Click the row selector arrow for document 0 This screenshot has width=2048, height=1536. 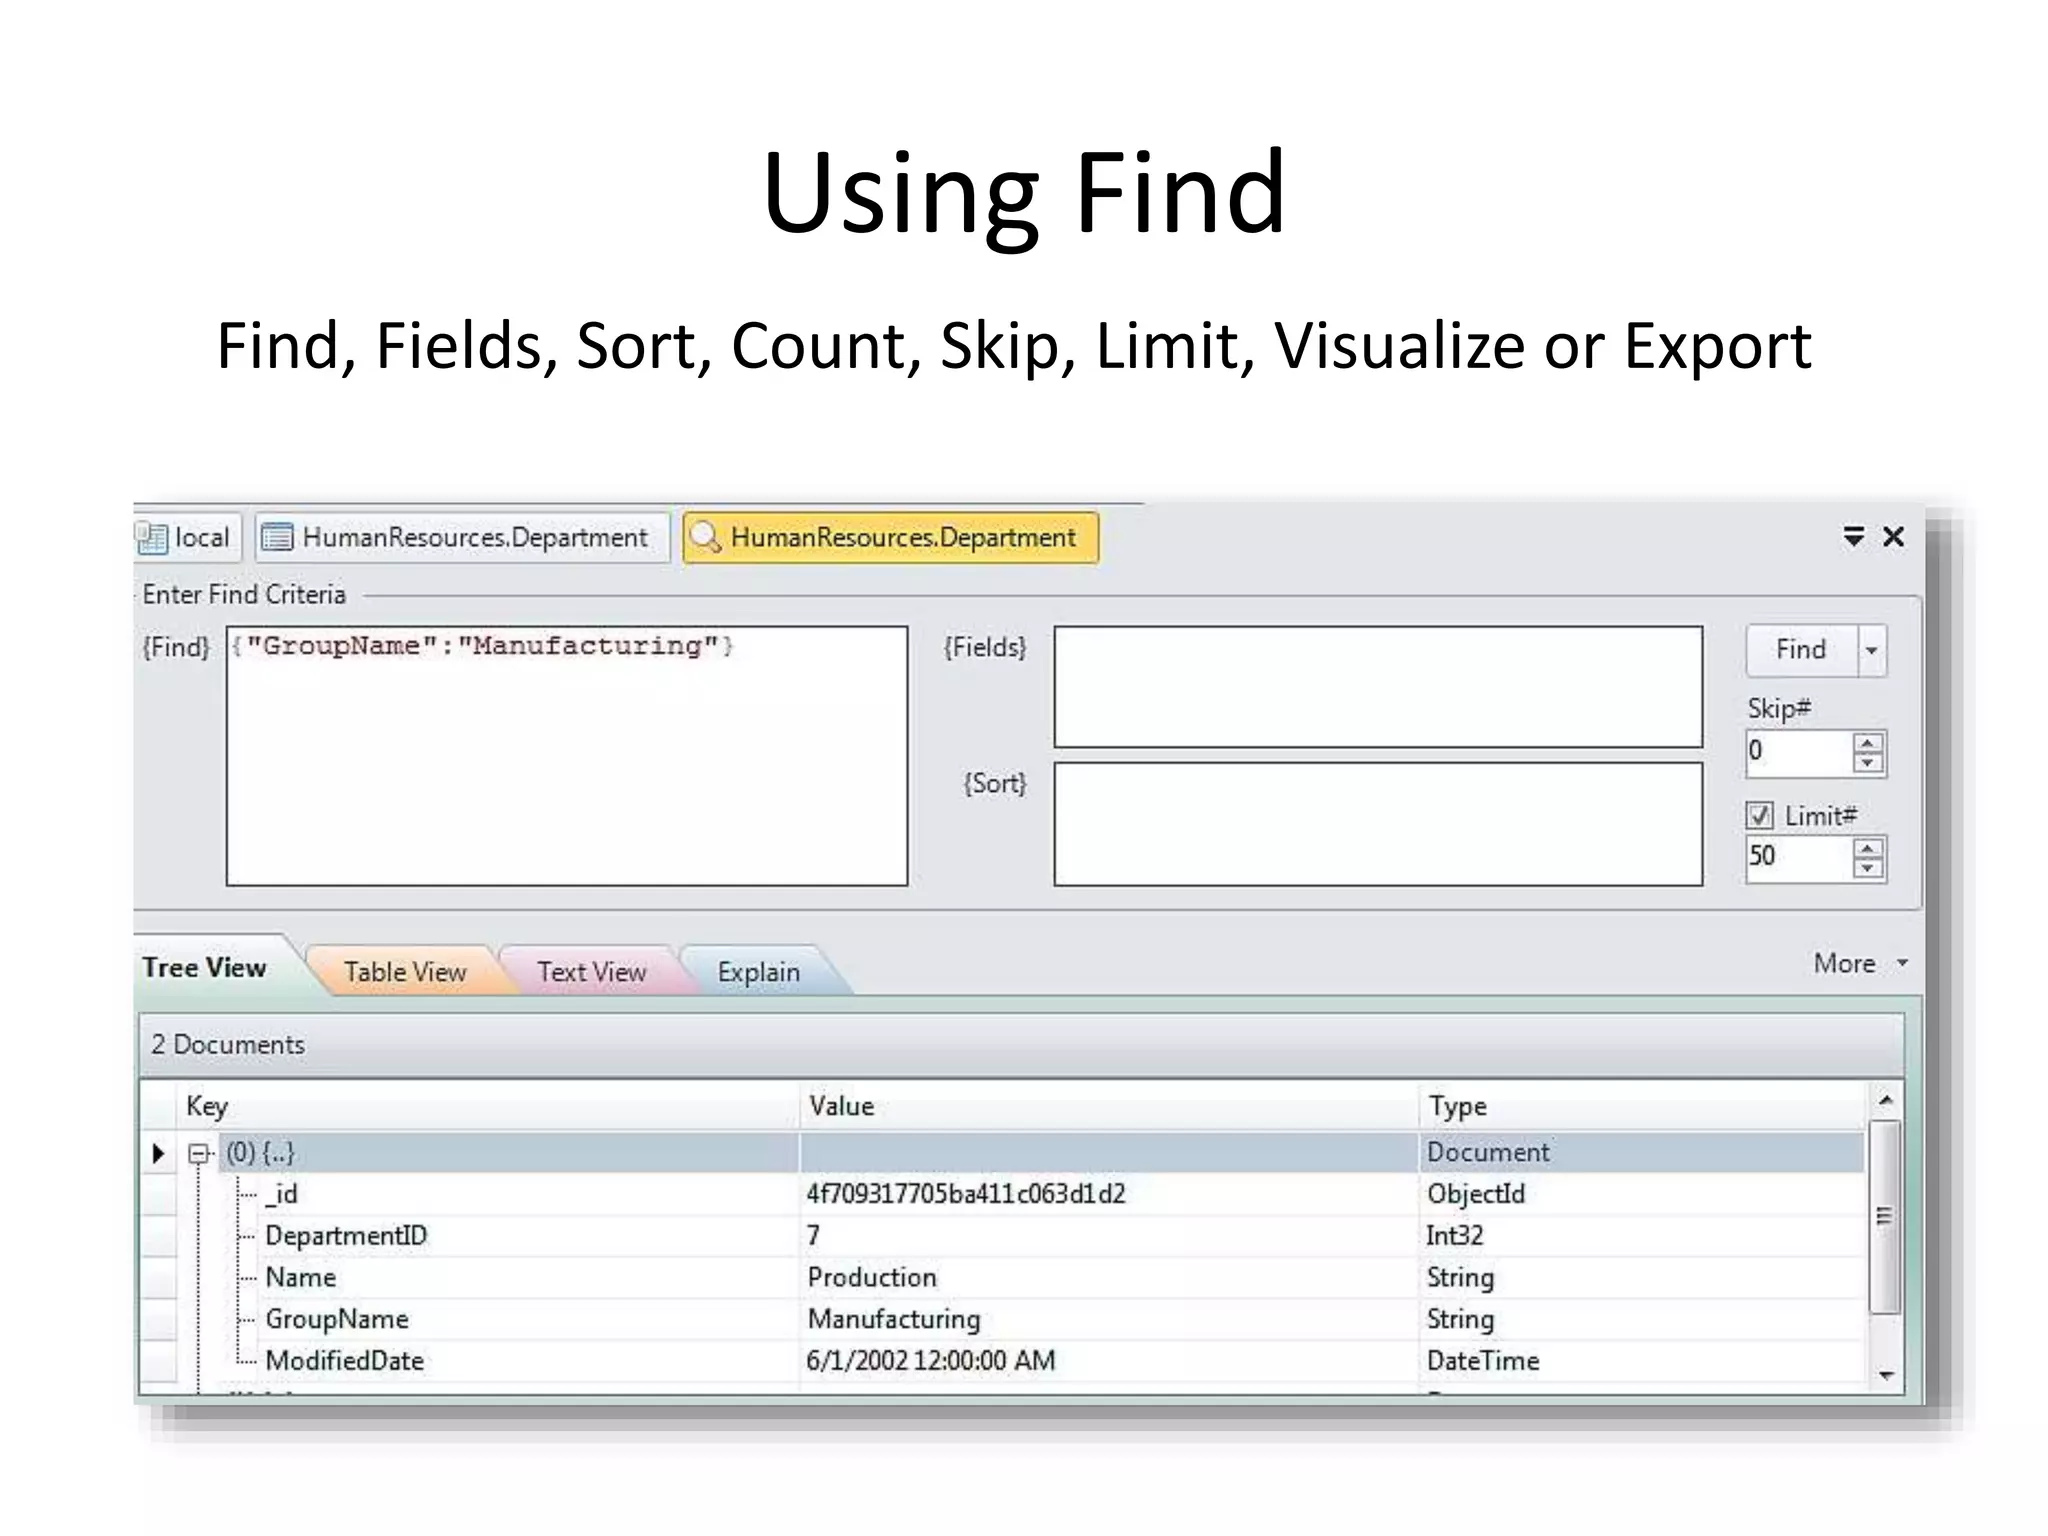(158, 1153)
